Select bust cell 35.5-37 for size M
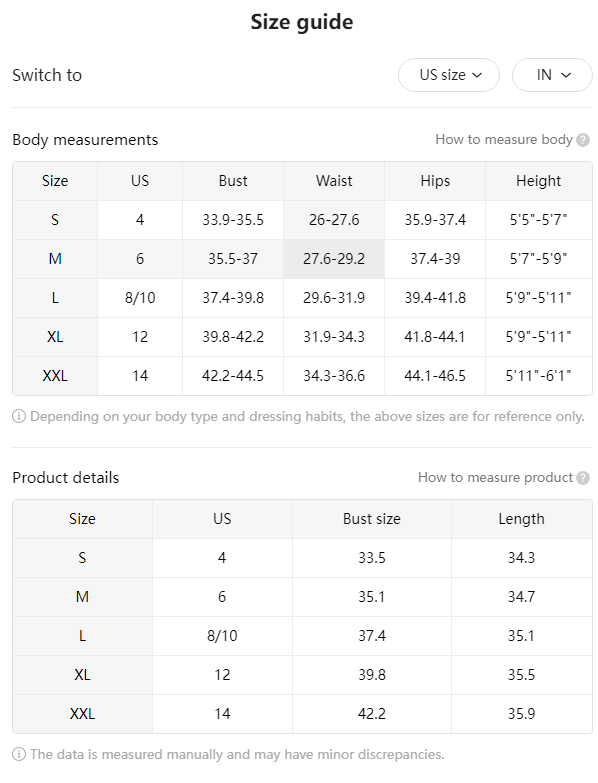This screenshot has width=598, height=783. [233, 259]
